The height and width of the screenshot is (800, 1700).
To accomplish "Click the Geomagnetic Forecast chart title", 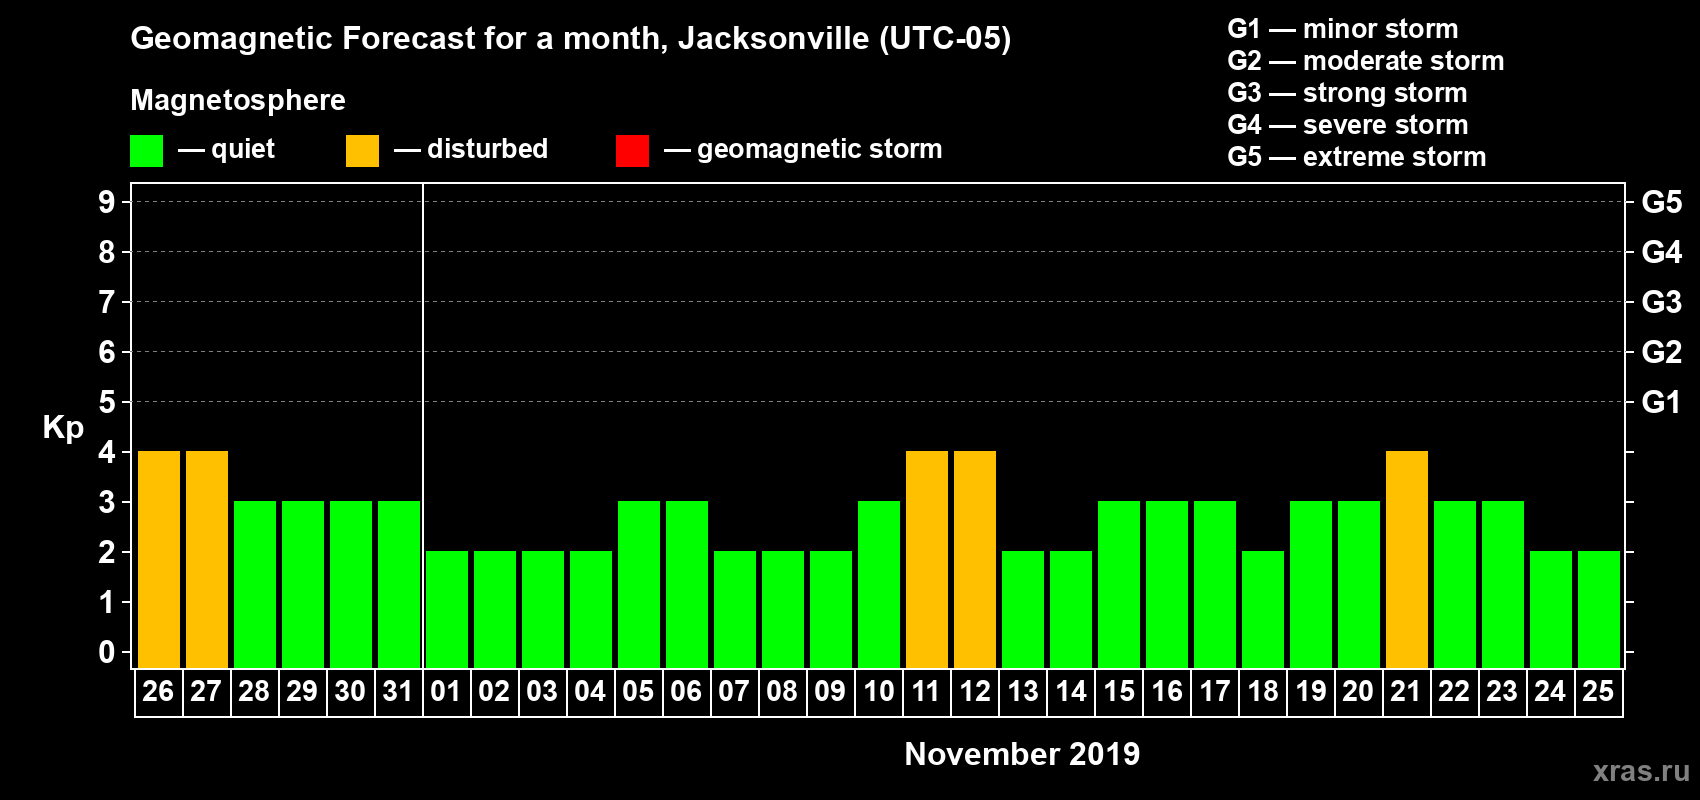I will pos(571,39).
